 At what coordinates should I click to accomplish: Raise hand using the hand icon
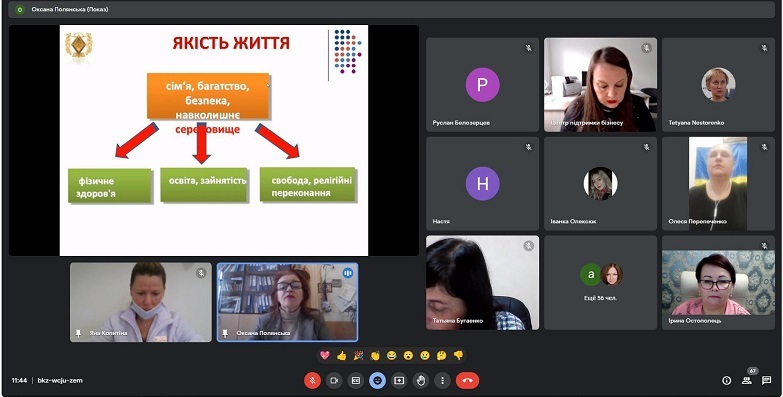point(421,381)
